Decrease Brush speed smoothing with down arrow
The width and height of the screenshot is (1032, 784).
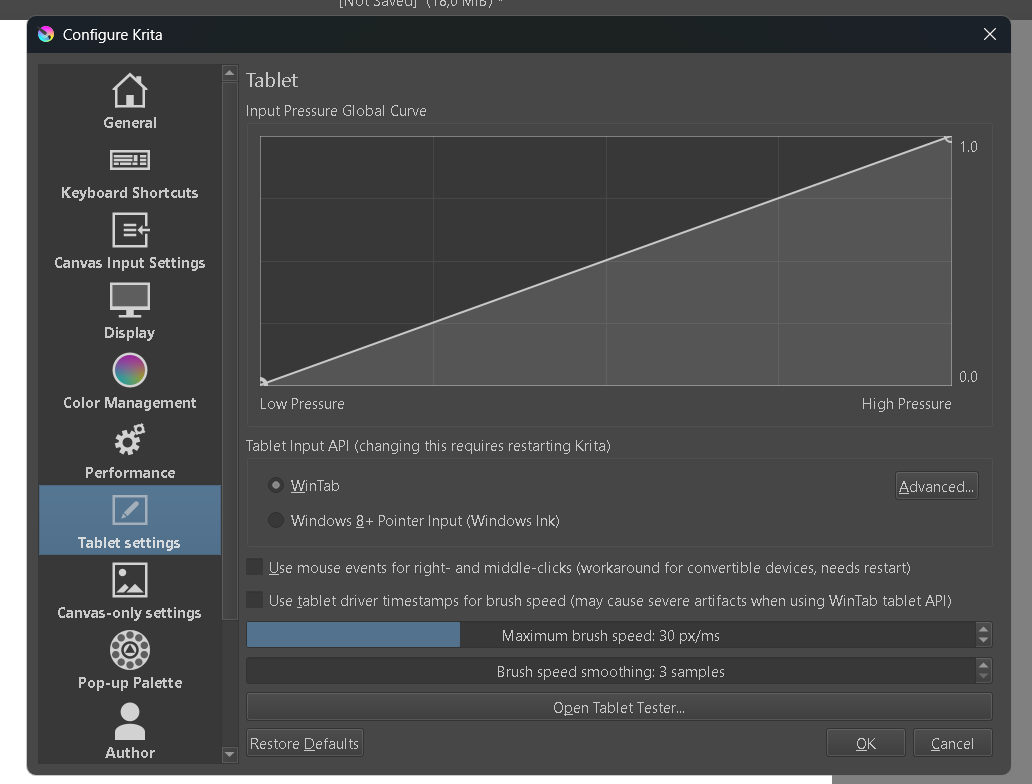983,677
